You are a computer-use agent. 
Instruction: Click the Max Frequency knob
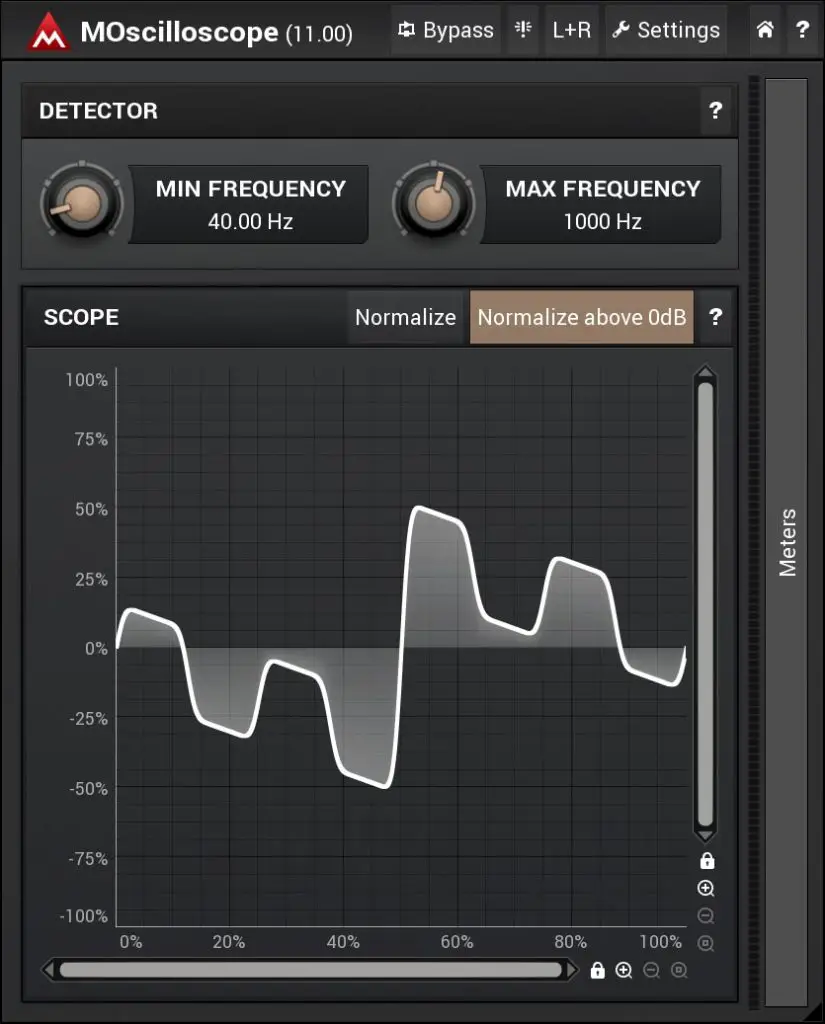tap(434, 202)
